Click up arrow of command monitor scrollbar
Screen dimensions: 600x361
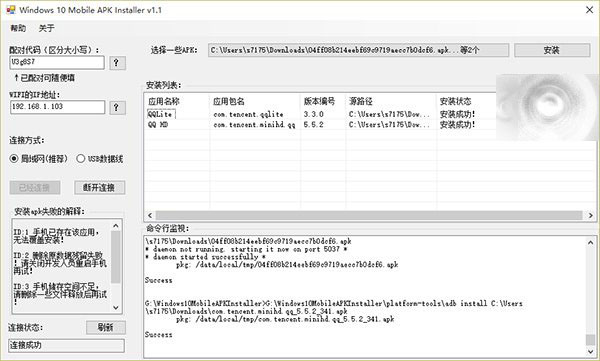[x=590, y=242]
